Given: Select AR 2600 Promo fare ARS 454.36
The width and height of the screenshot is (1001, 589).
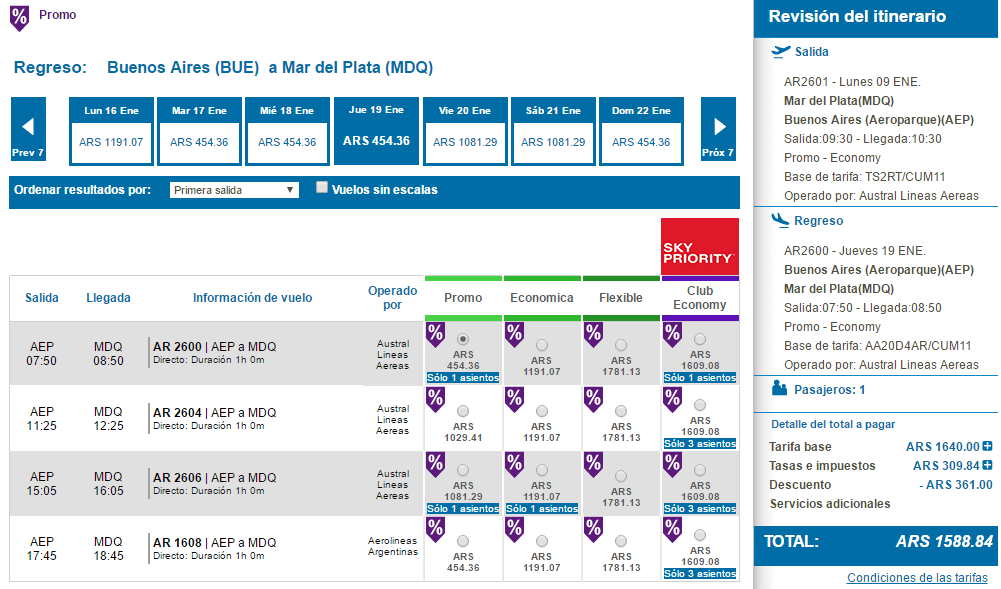Looking at the screenshot, I should click(x=463, y=339).
